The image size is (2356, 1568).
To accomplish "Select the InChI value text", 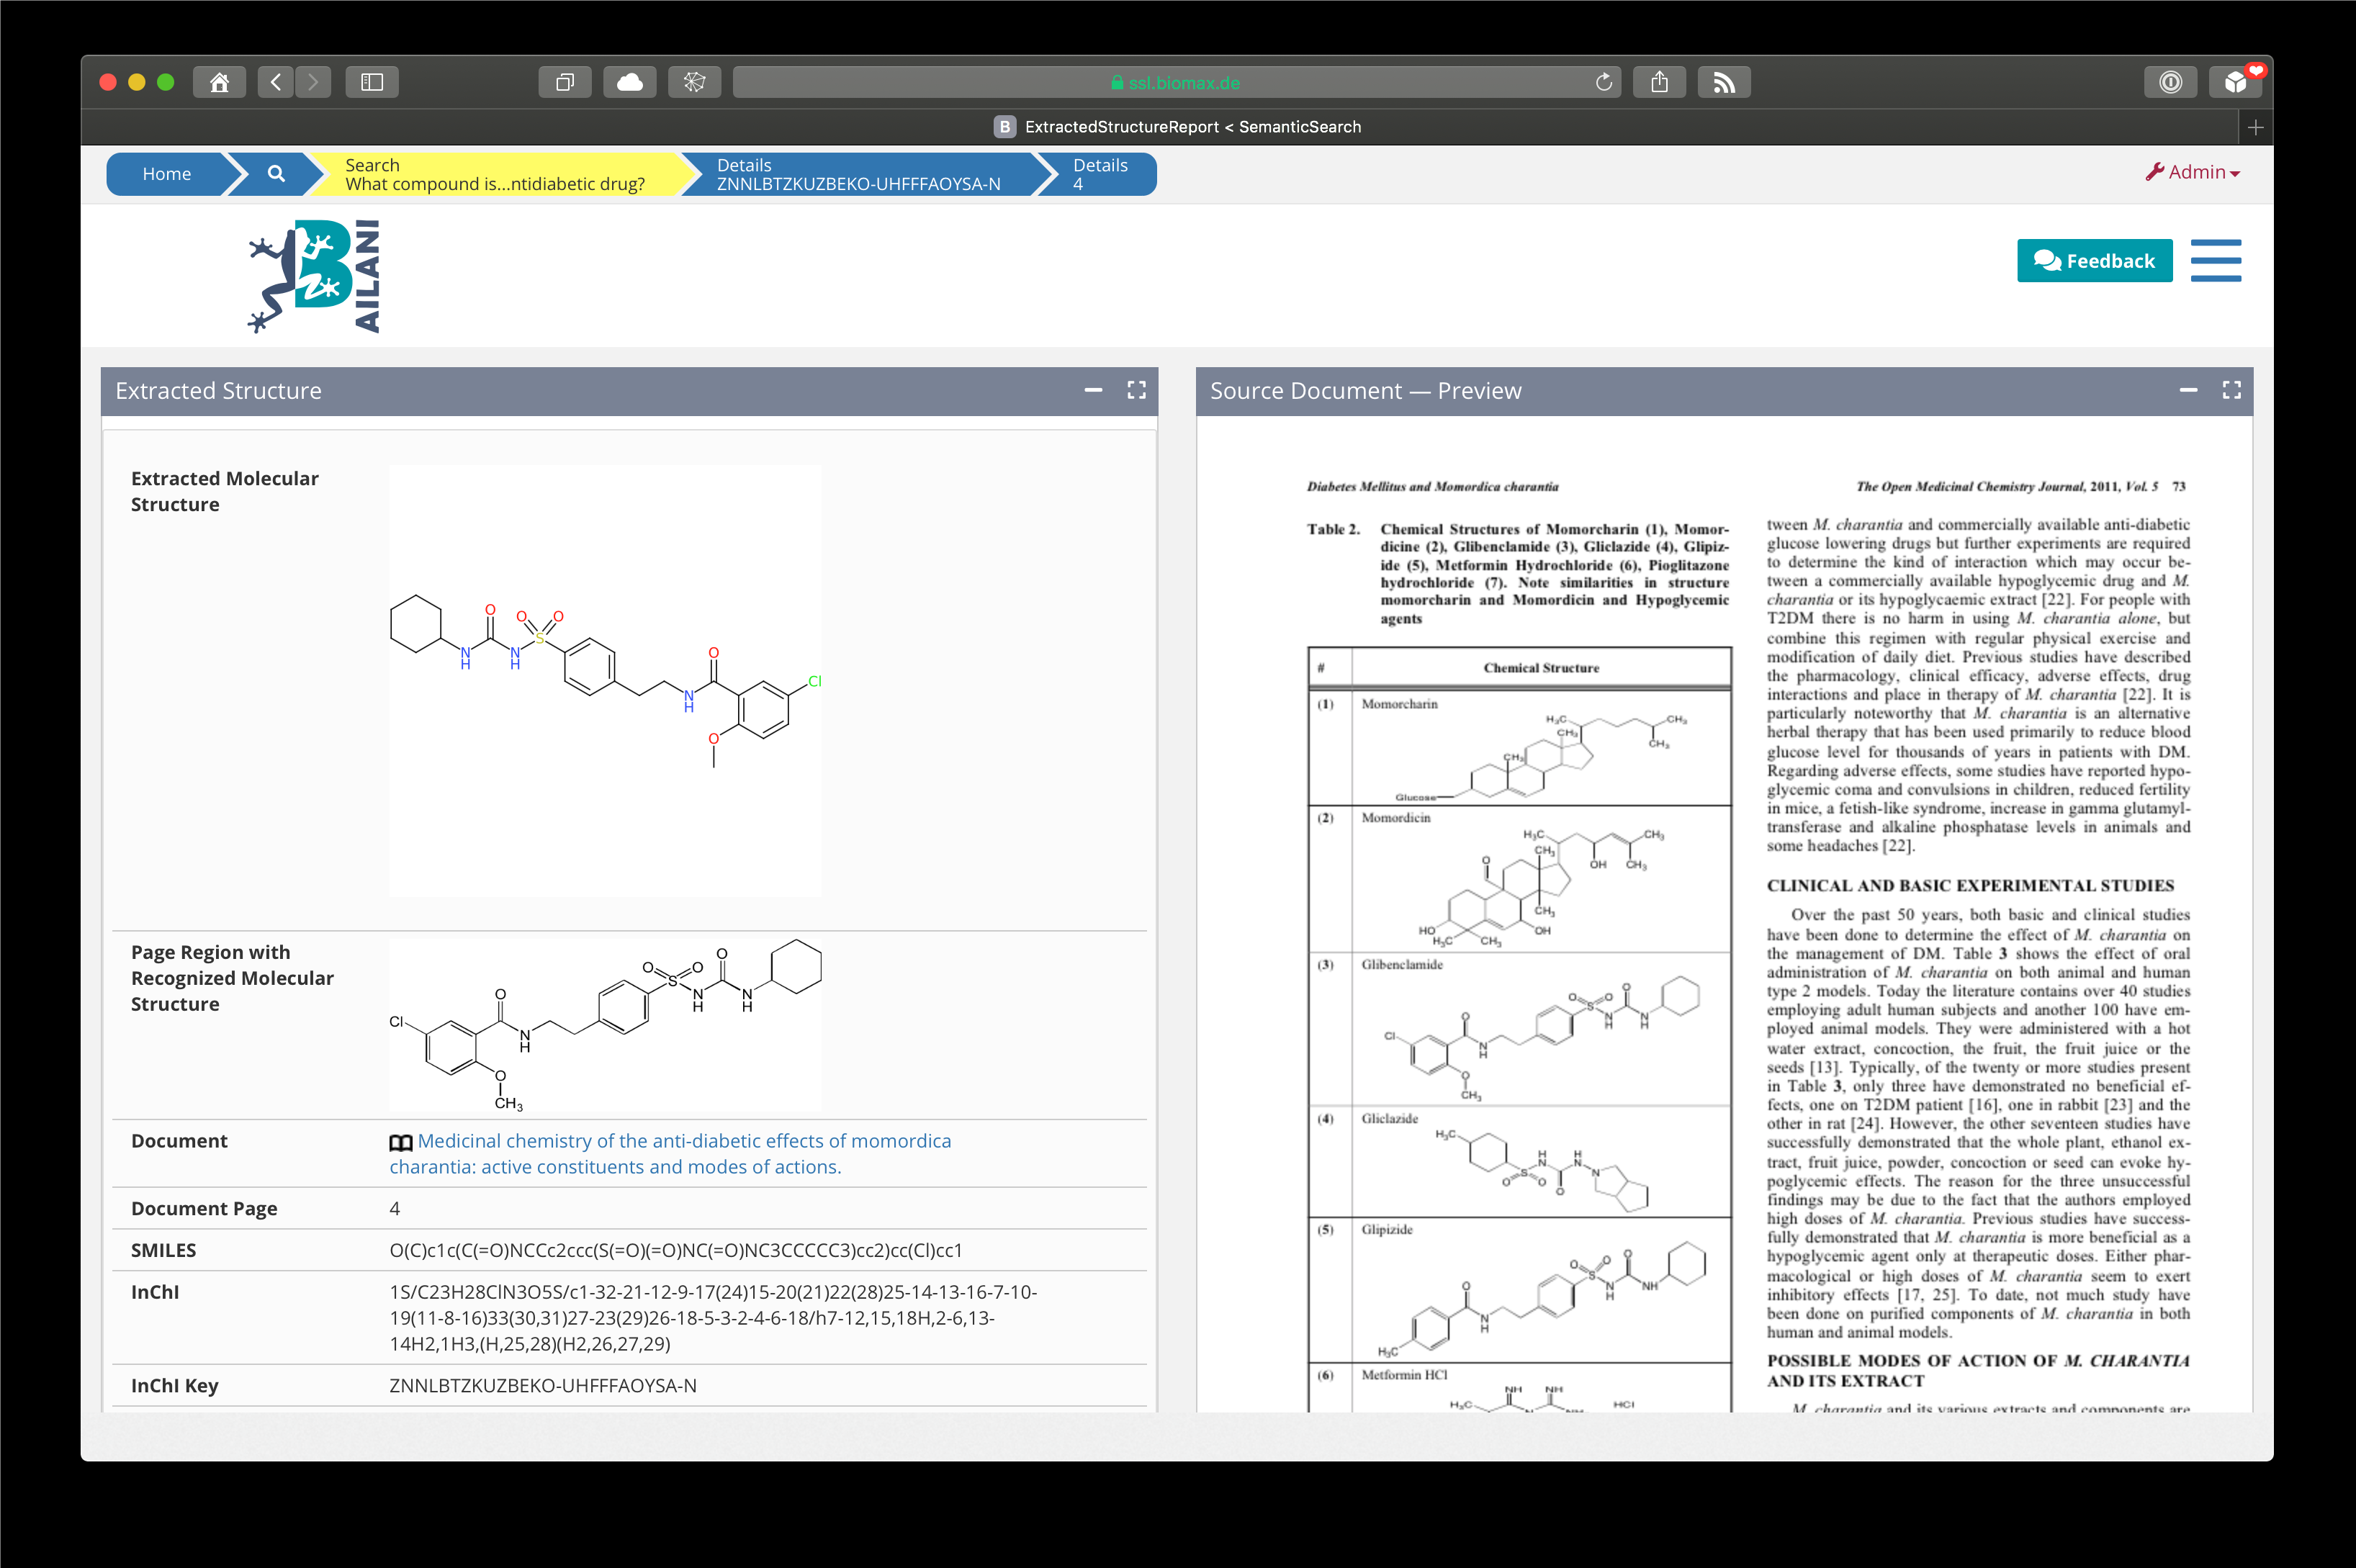I will 713,1318.
